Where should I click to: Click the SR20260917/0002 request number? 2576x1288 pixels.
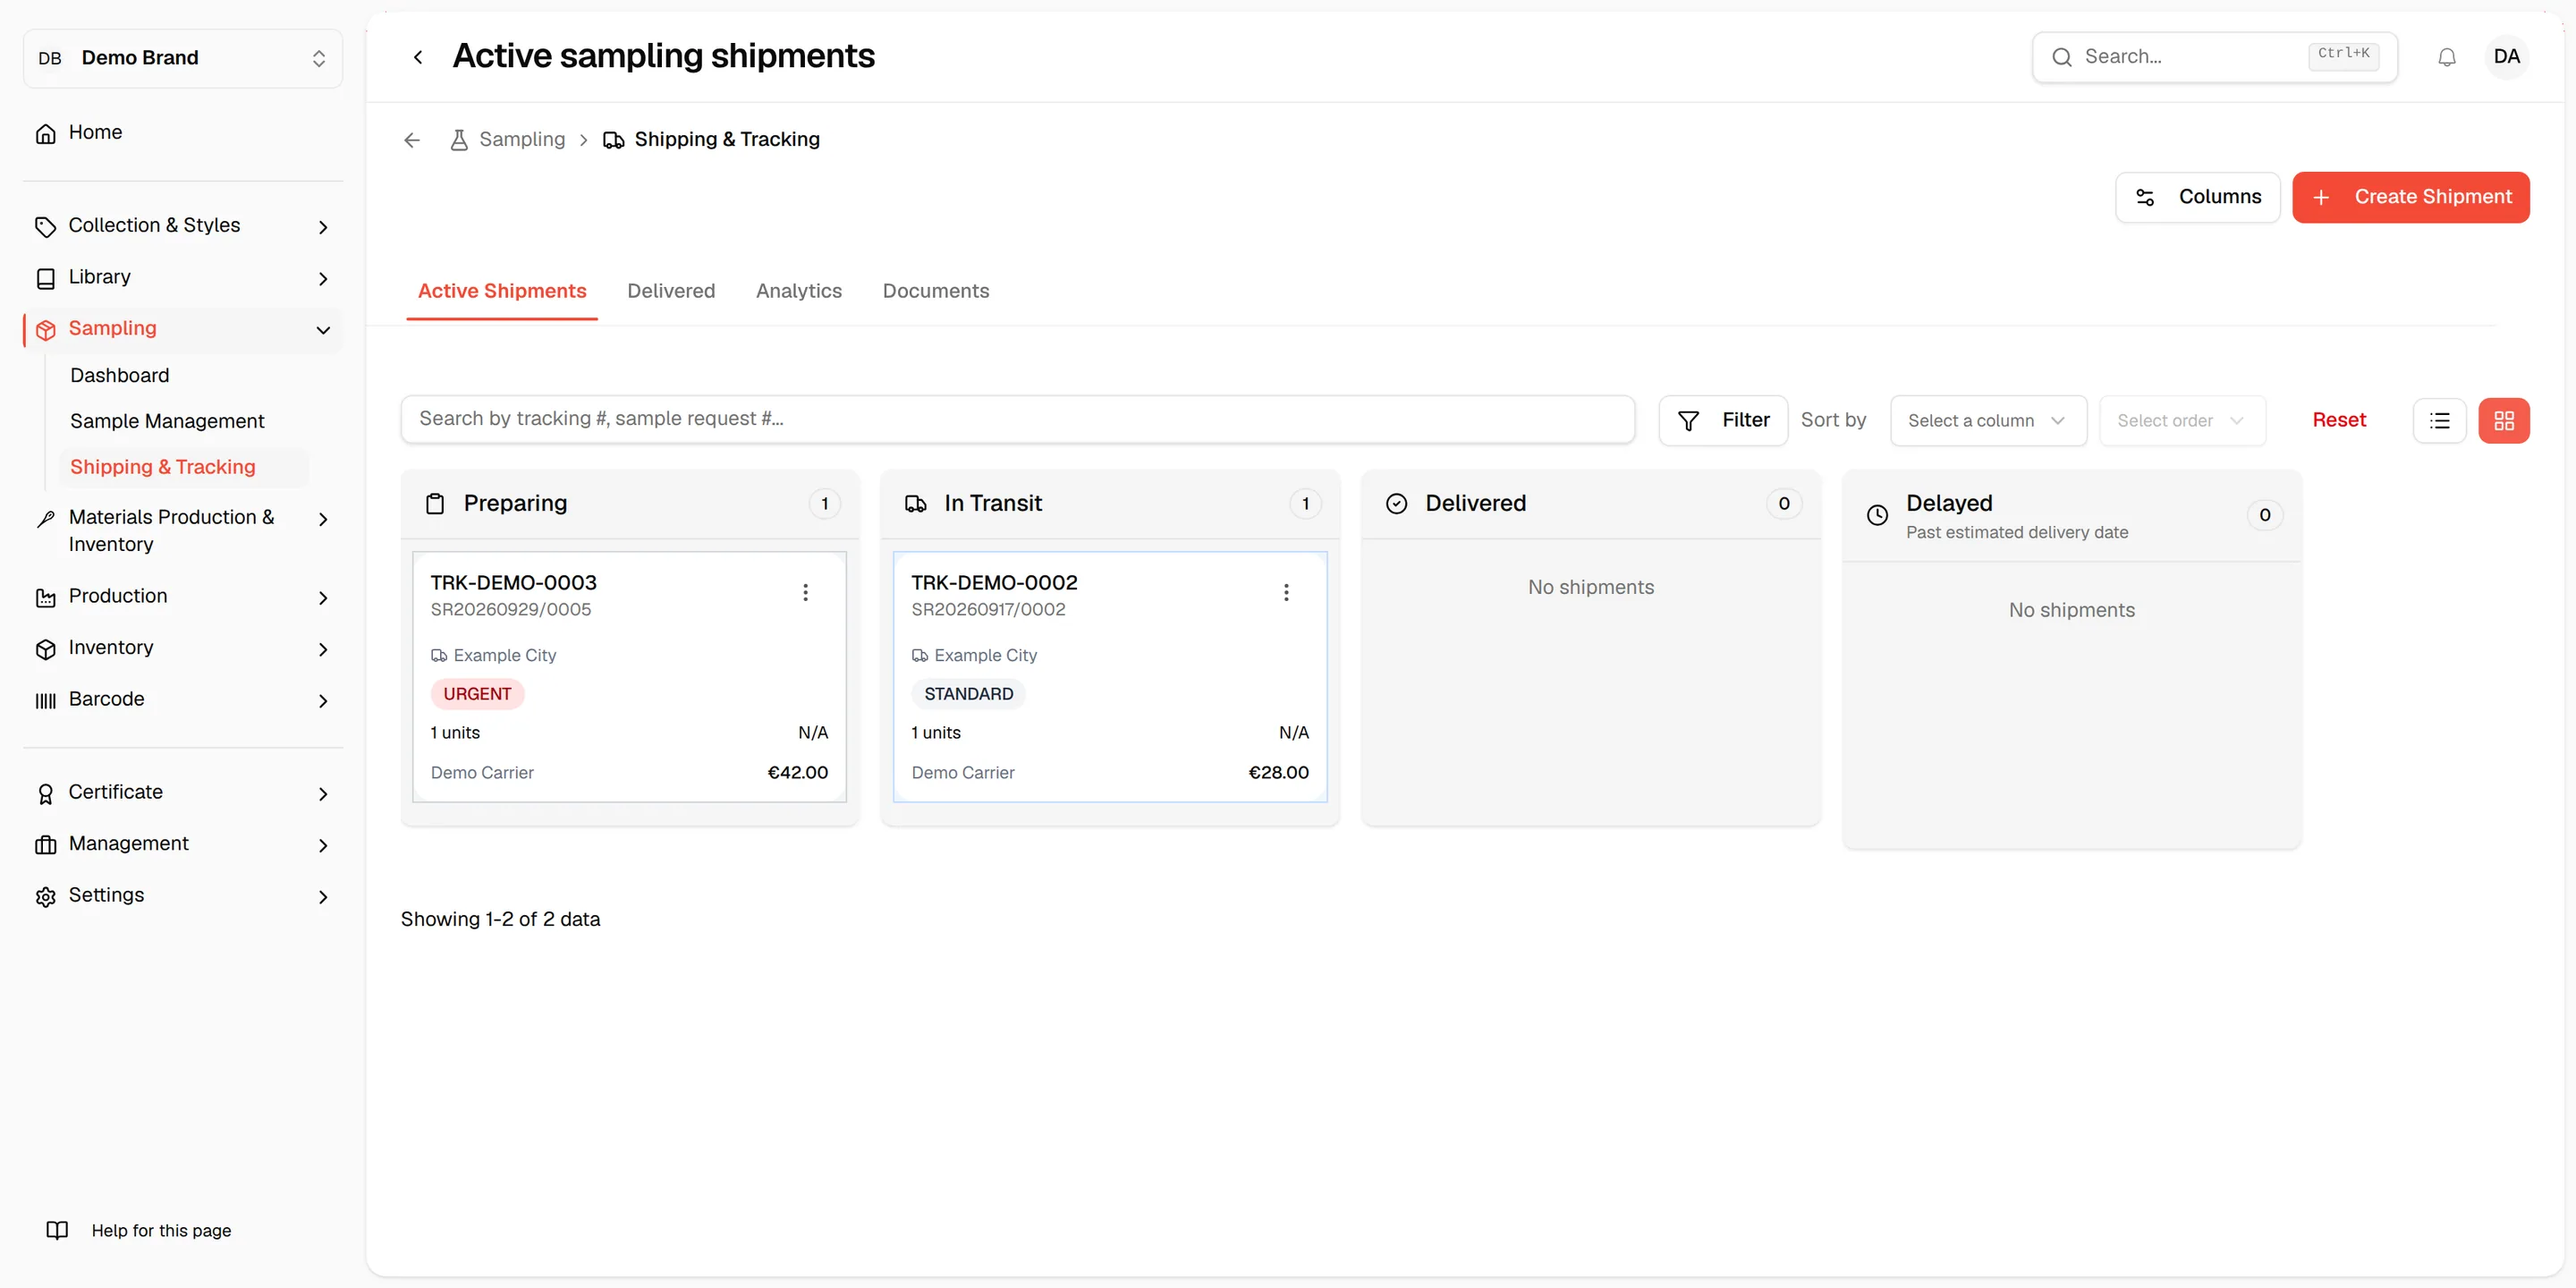pos(988,610)
